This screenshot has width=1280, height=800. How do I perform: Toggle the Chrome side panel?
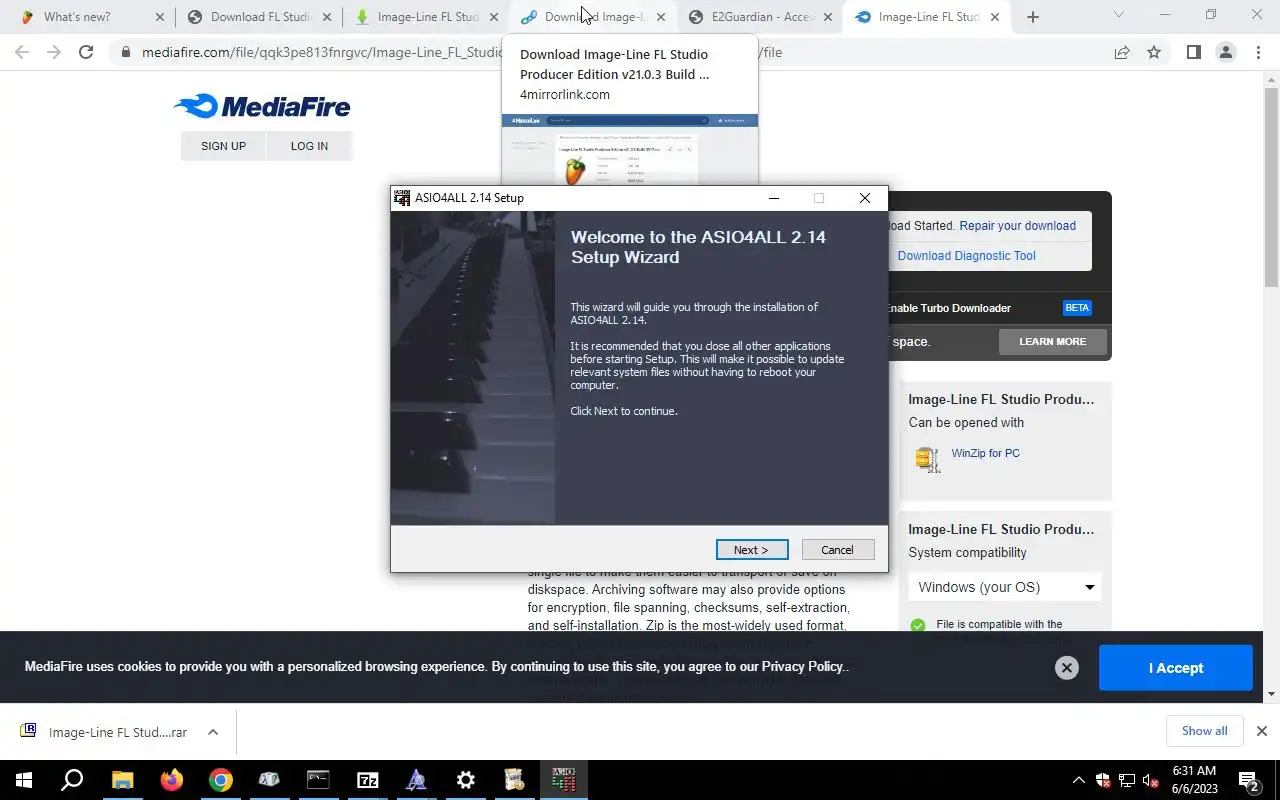(x=1193, y=52)
